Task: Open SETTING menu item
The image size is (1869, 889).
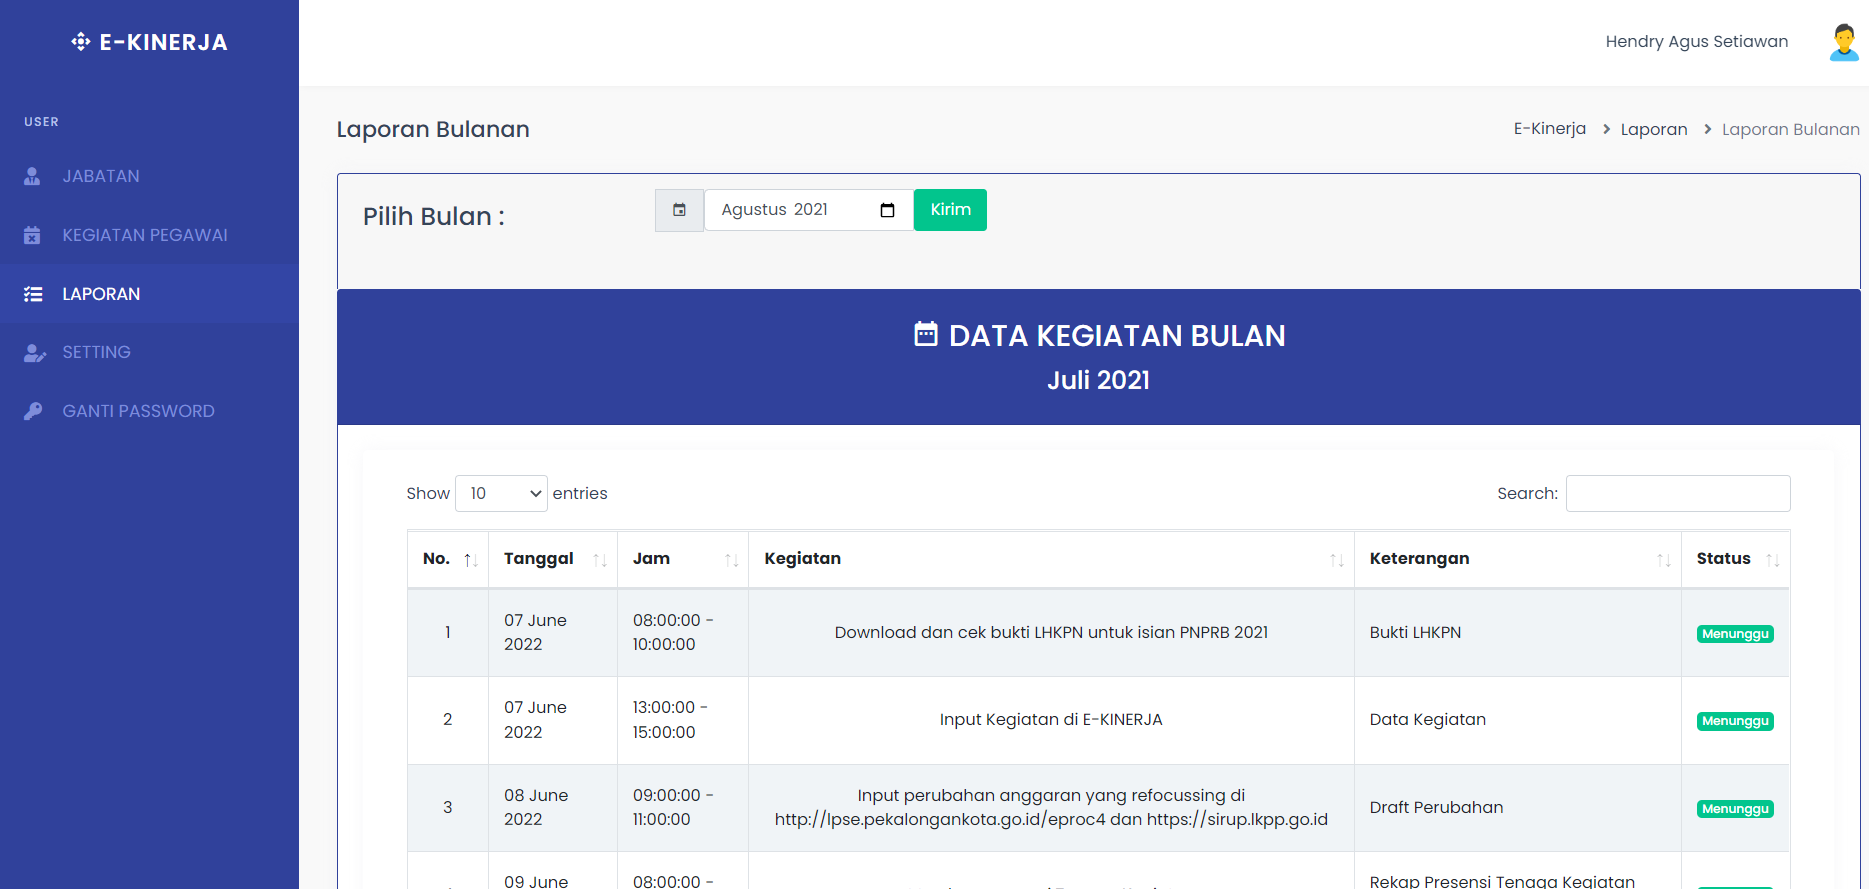Action: coord(149,352)
